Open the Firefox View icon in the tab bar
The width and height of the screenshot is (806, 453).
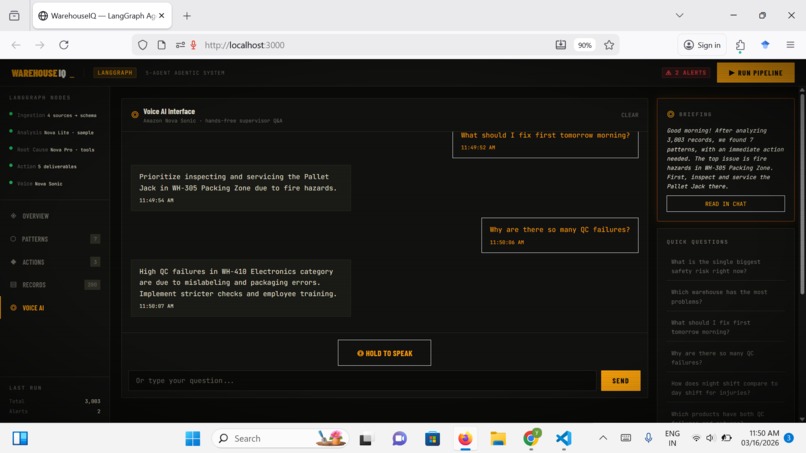[14, 16]
